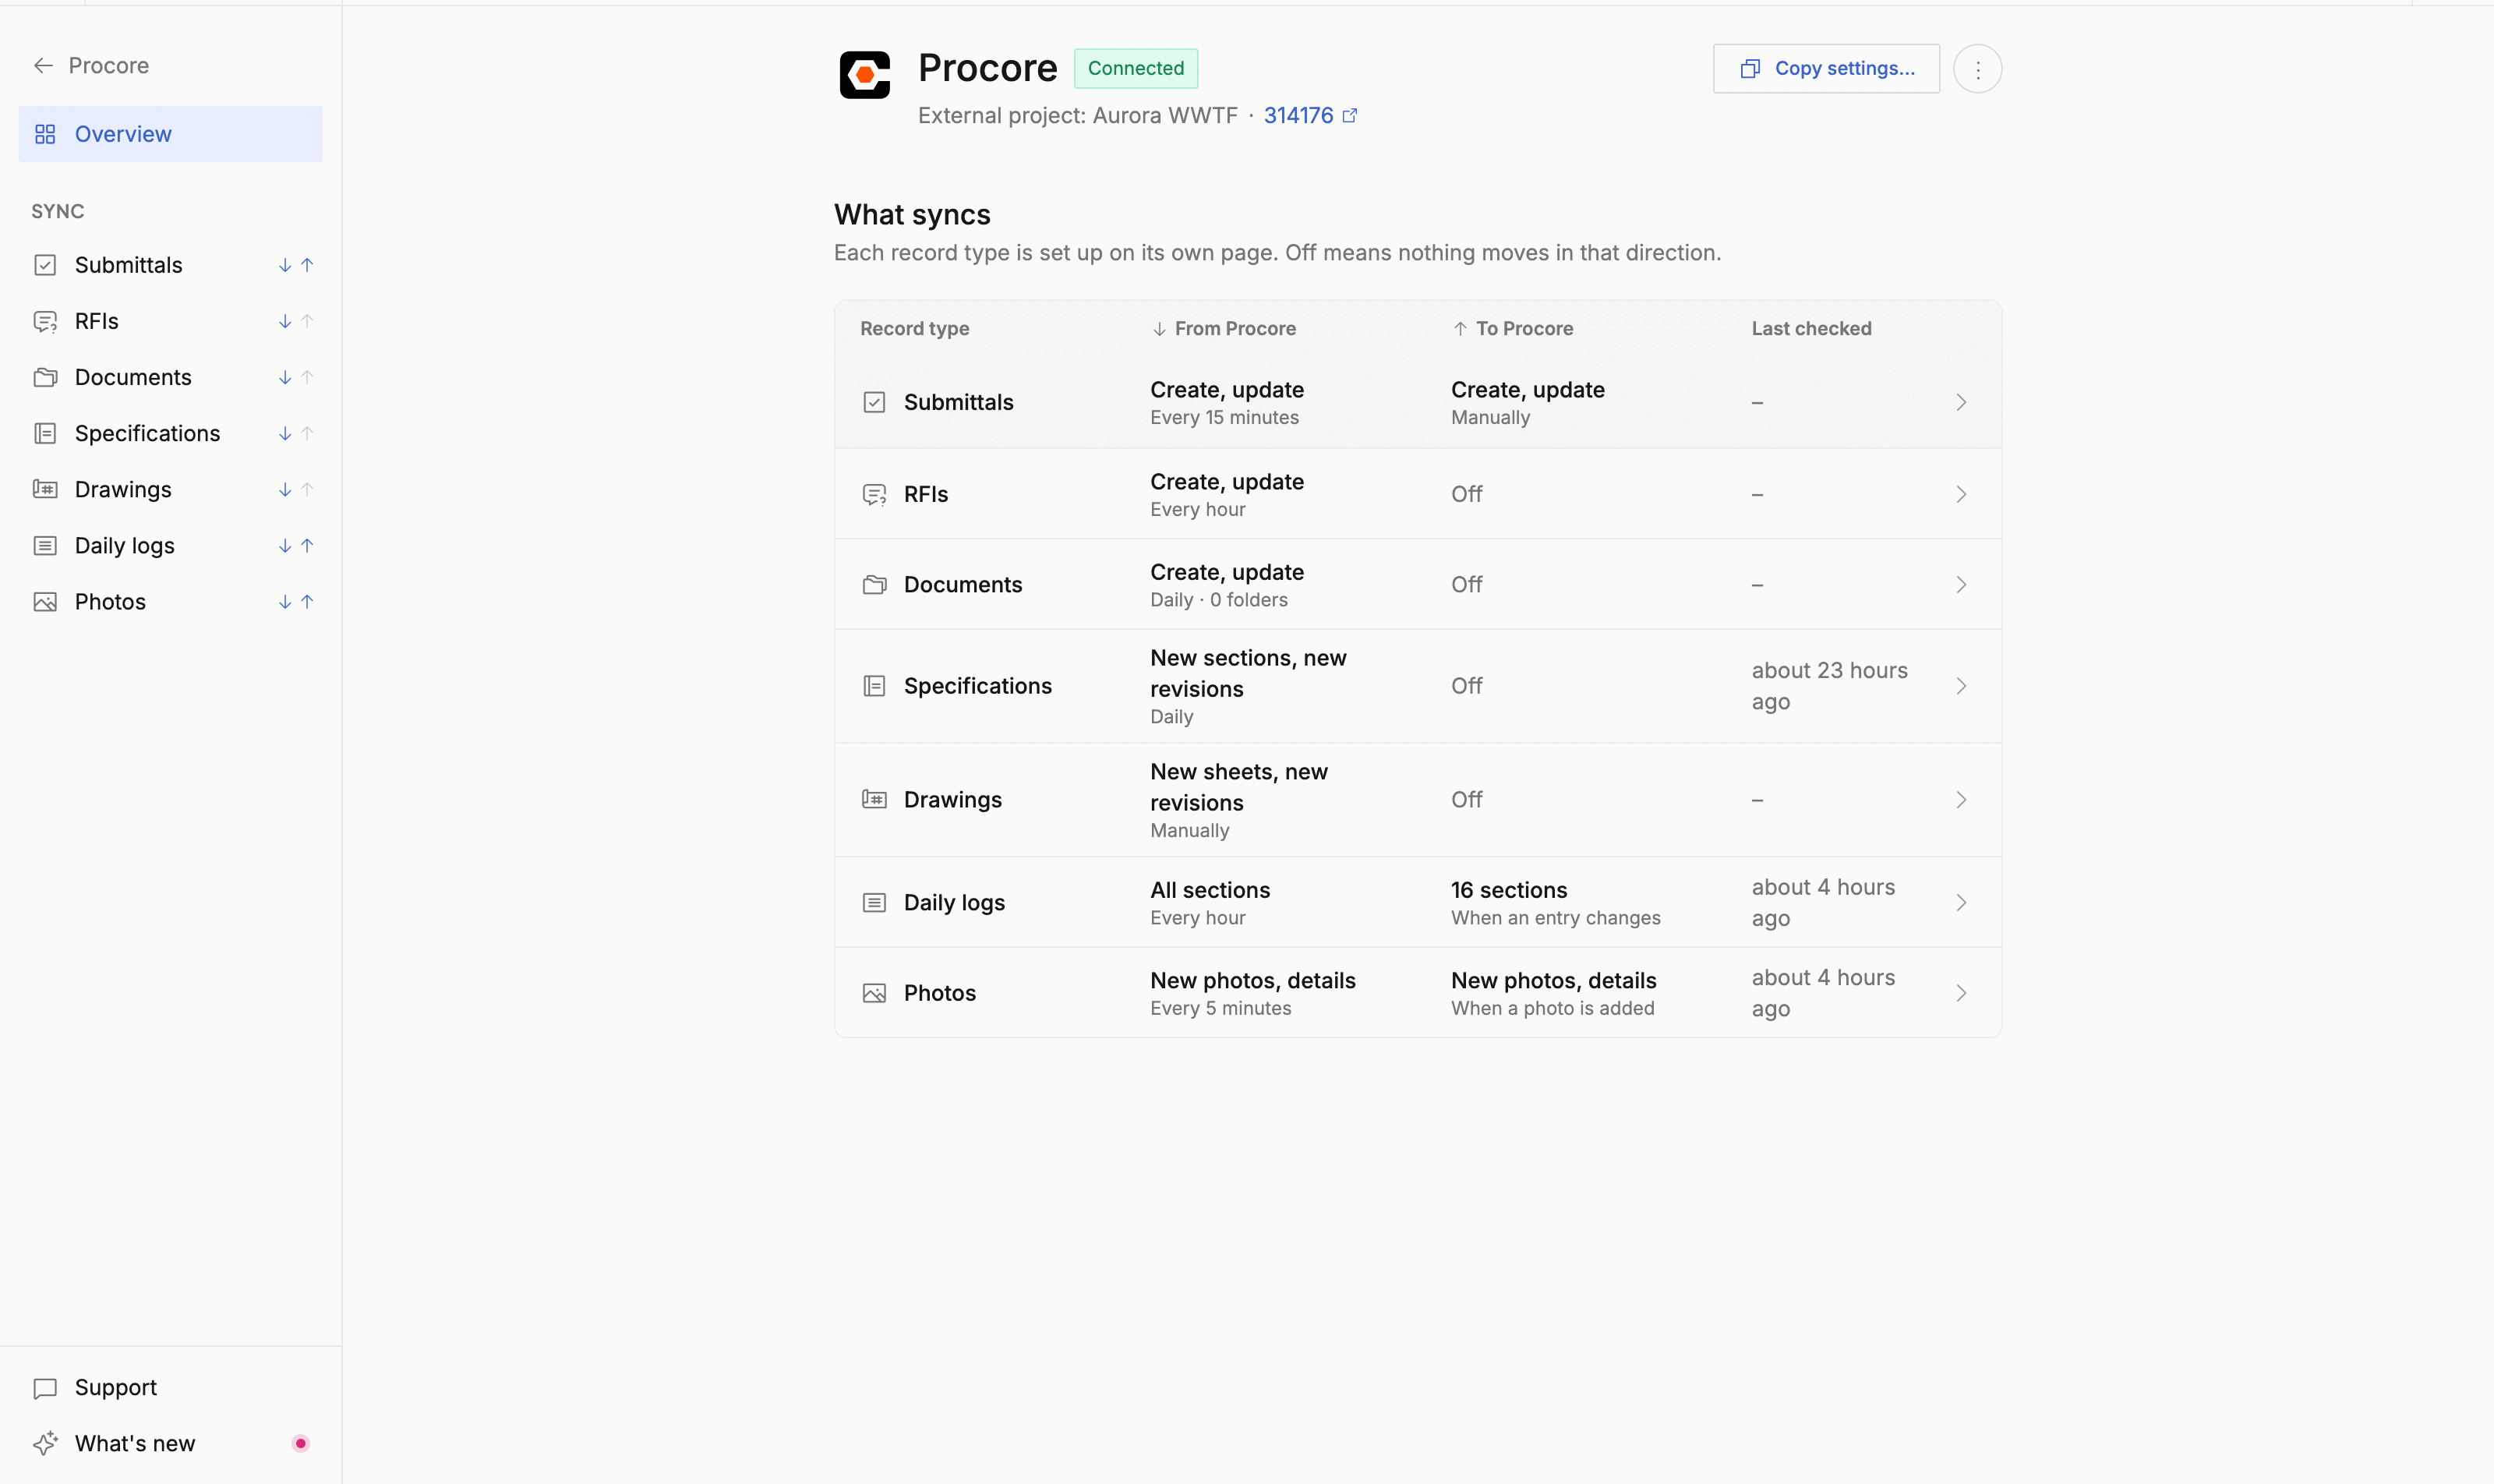Select Drawings in the sidebar
2494x1484 pixels.
click(170, 489)
